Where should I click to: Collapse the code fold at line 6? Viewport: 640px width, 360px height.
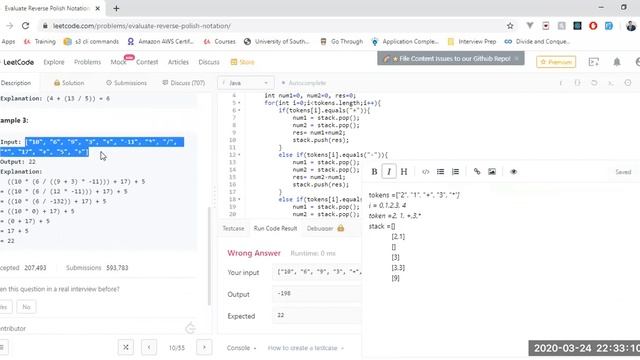pos(239,111)
